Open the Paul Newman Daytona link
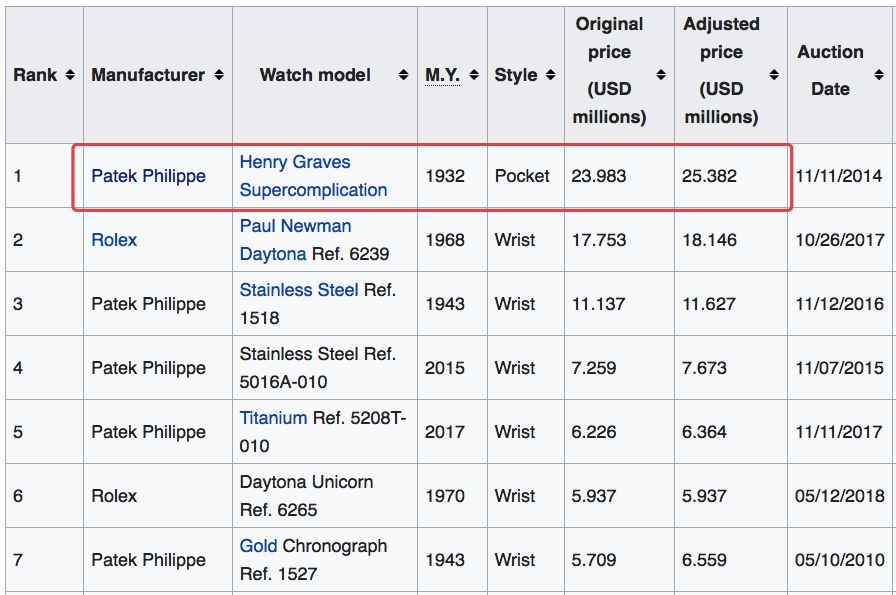The image size is (896, 595). coord(295,240)
